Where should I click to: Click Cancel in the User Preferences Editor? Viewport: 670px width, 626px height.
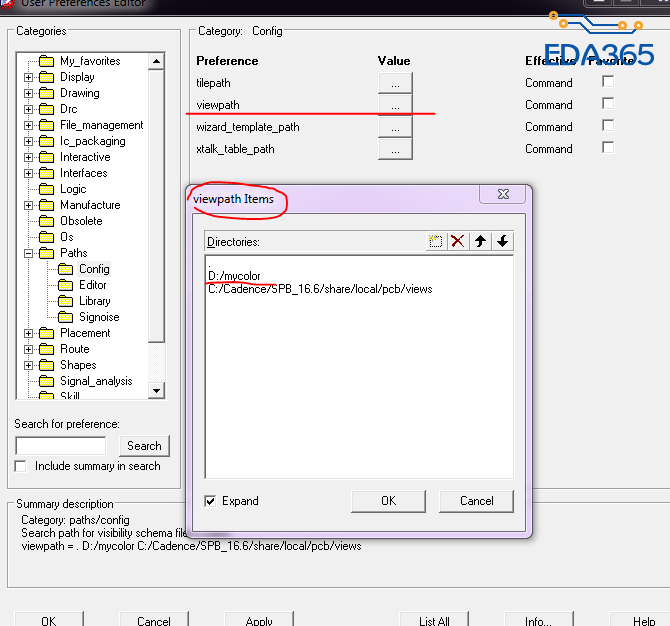tap(154, 620)
